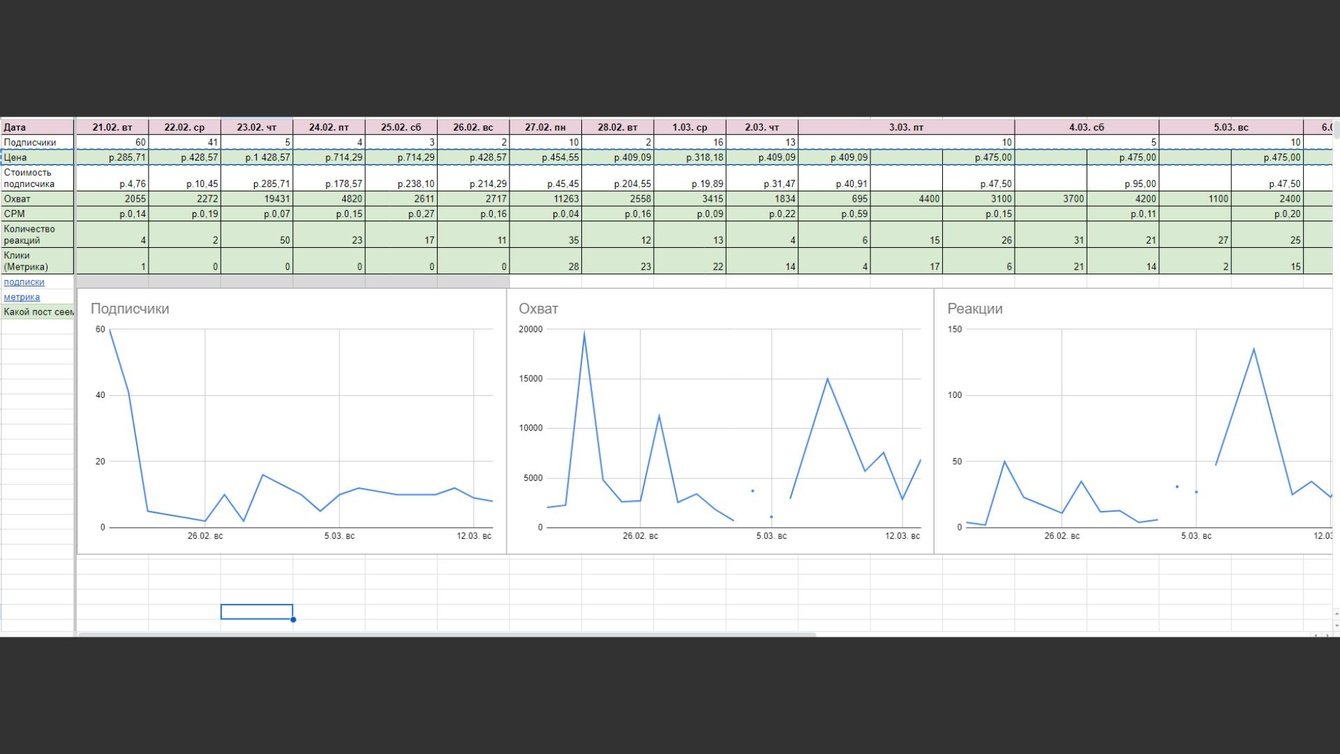1340x754 pixels.
Task: Click the scroll arrow at bottom right corner
Action: (1326, 634)
